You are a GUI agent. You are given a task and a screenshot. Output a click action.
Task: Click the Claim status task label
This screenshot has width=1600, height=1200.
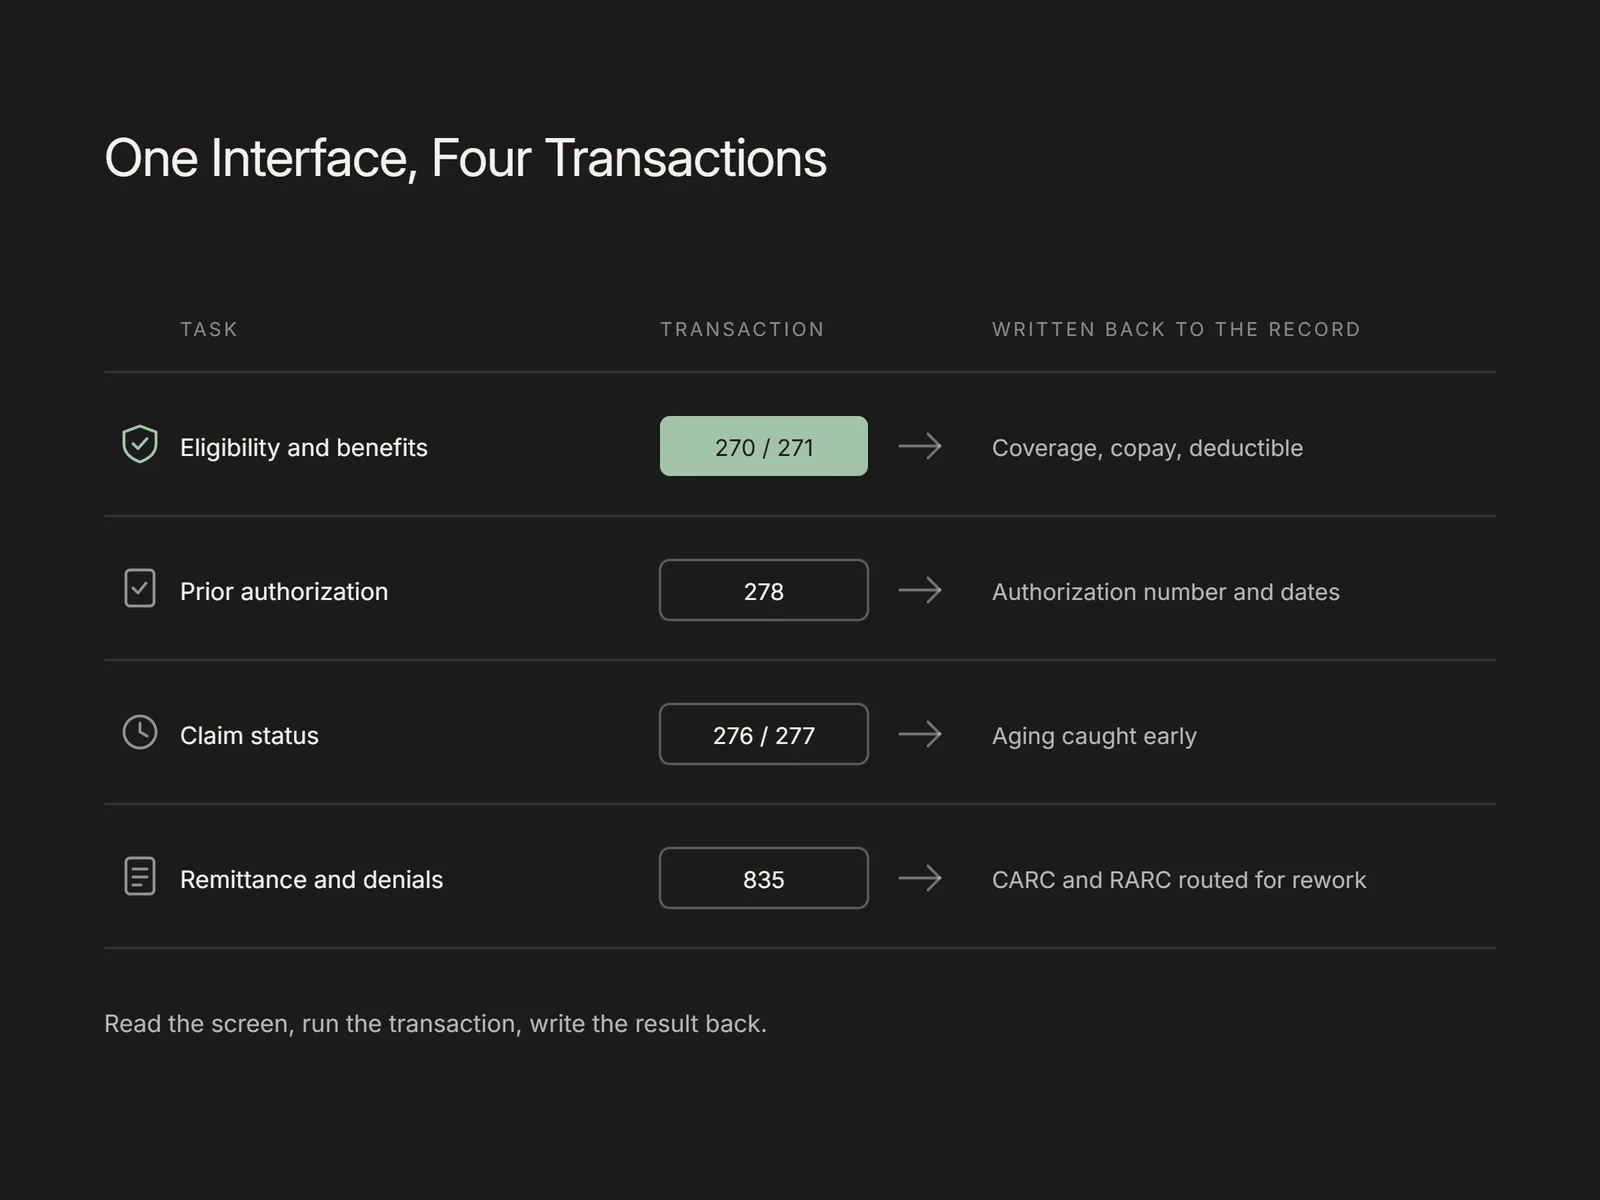point(249,736)
